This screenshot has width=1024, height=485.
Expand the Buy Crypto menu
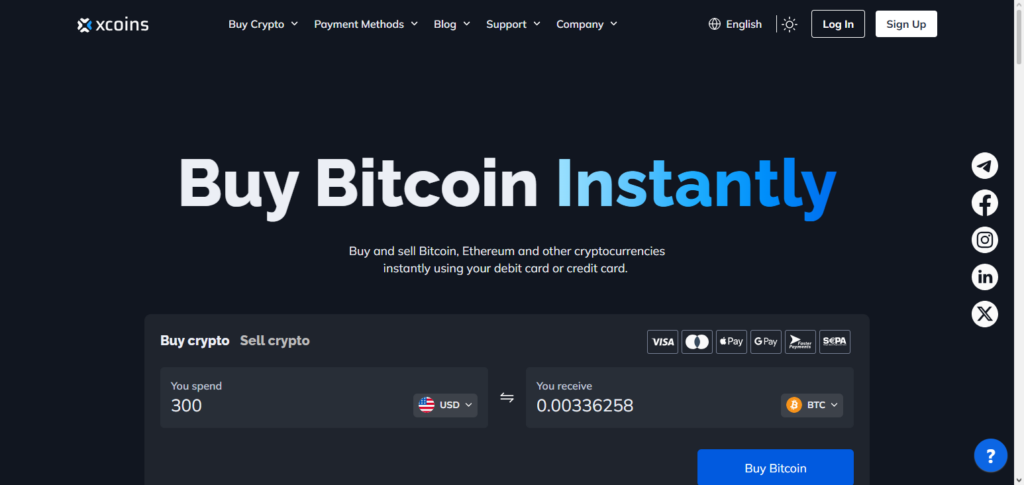263,24
